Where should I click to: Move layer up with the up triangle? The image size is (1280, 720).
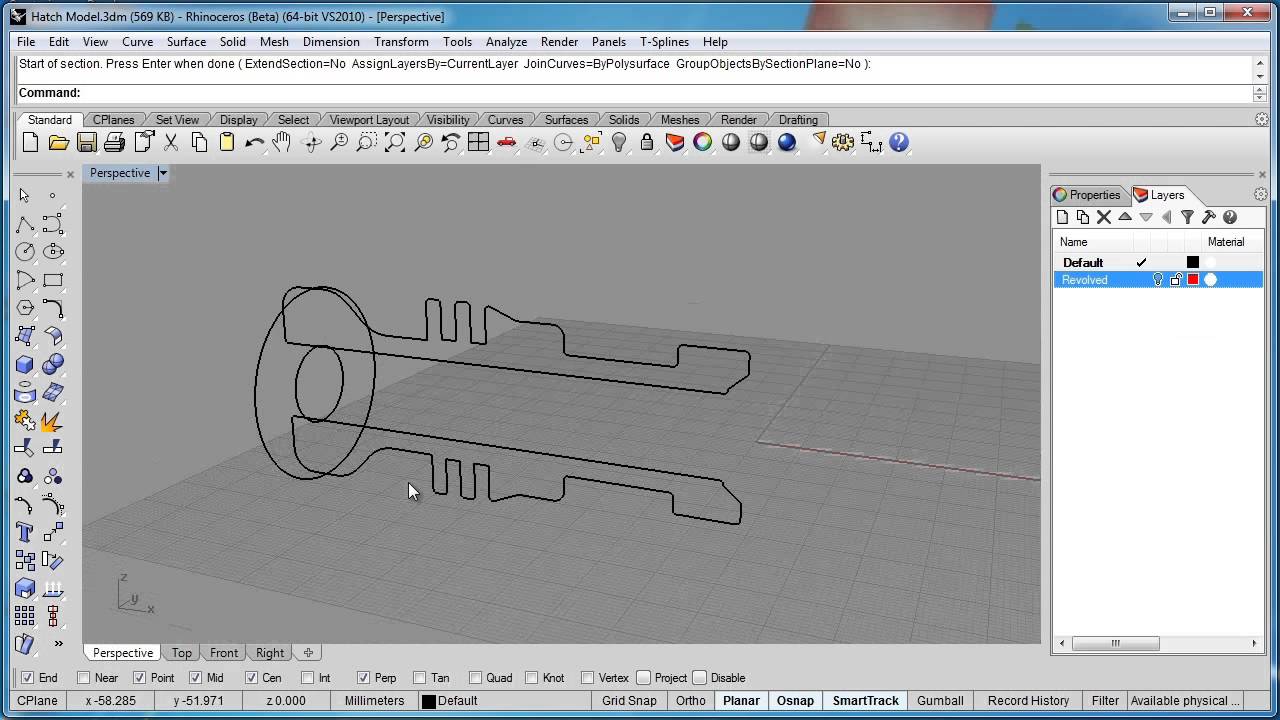pos(1125,217)
